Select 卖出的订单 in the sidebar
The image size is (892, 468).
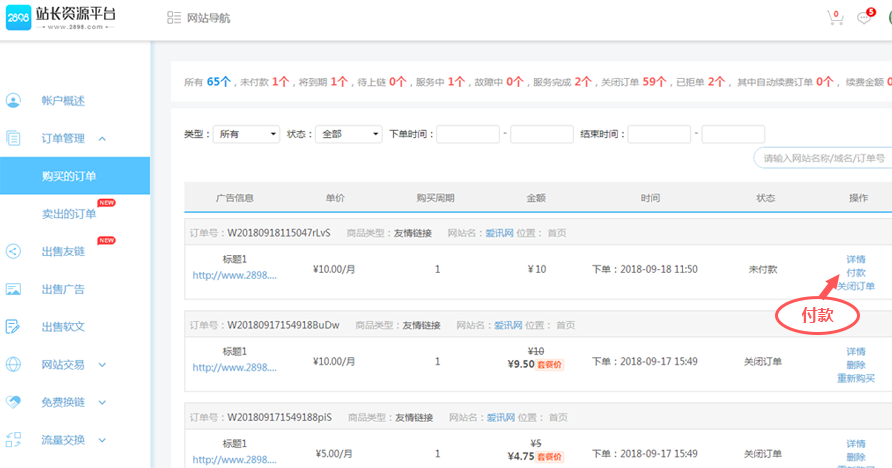(69, 214)
